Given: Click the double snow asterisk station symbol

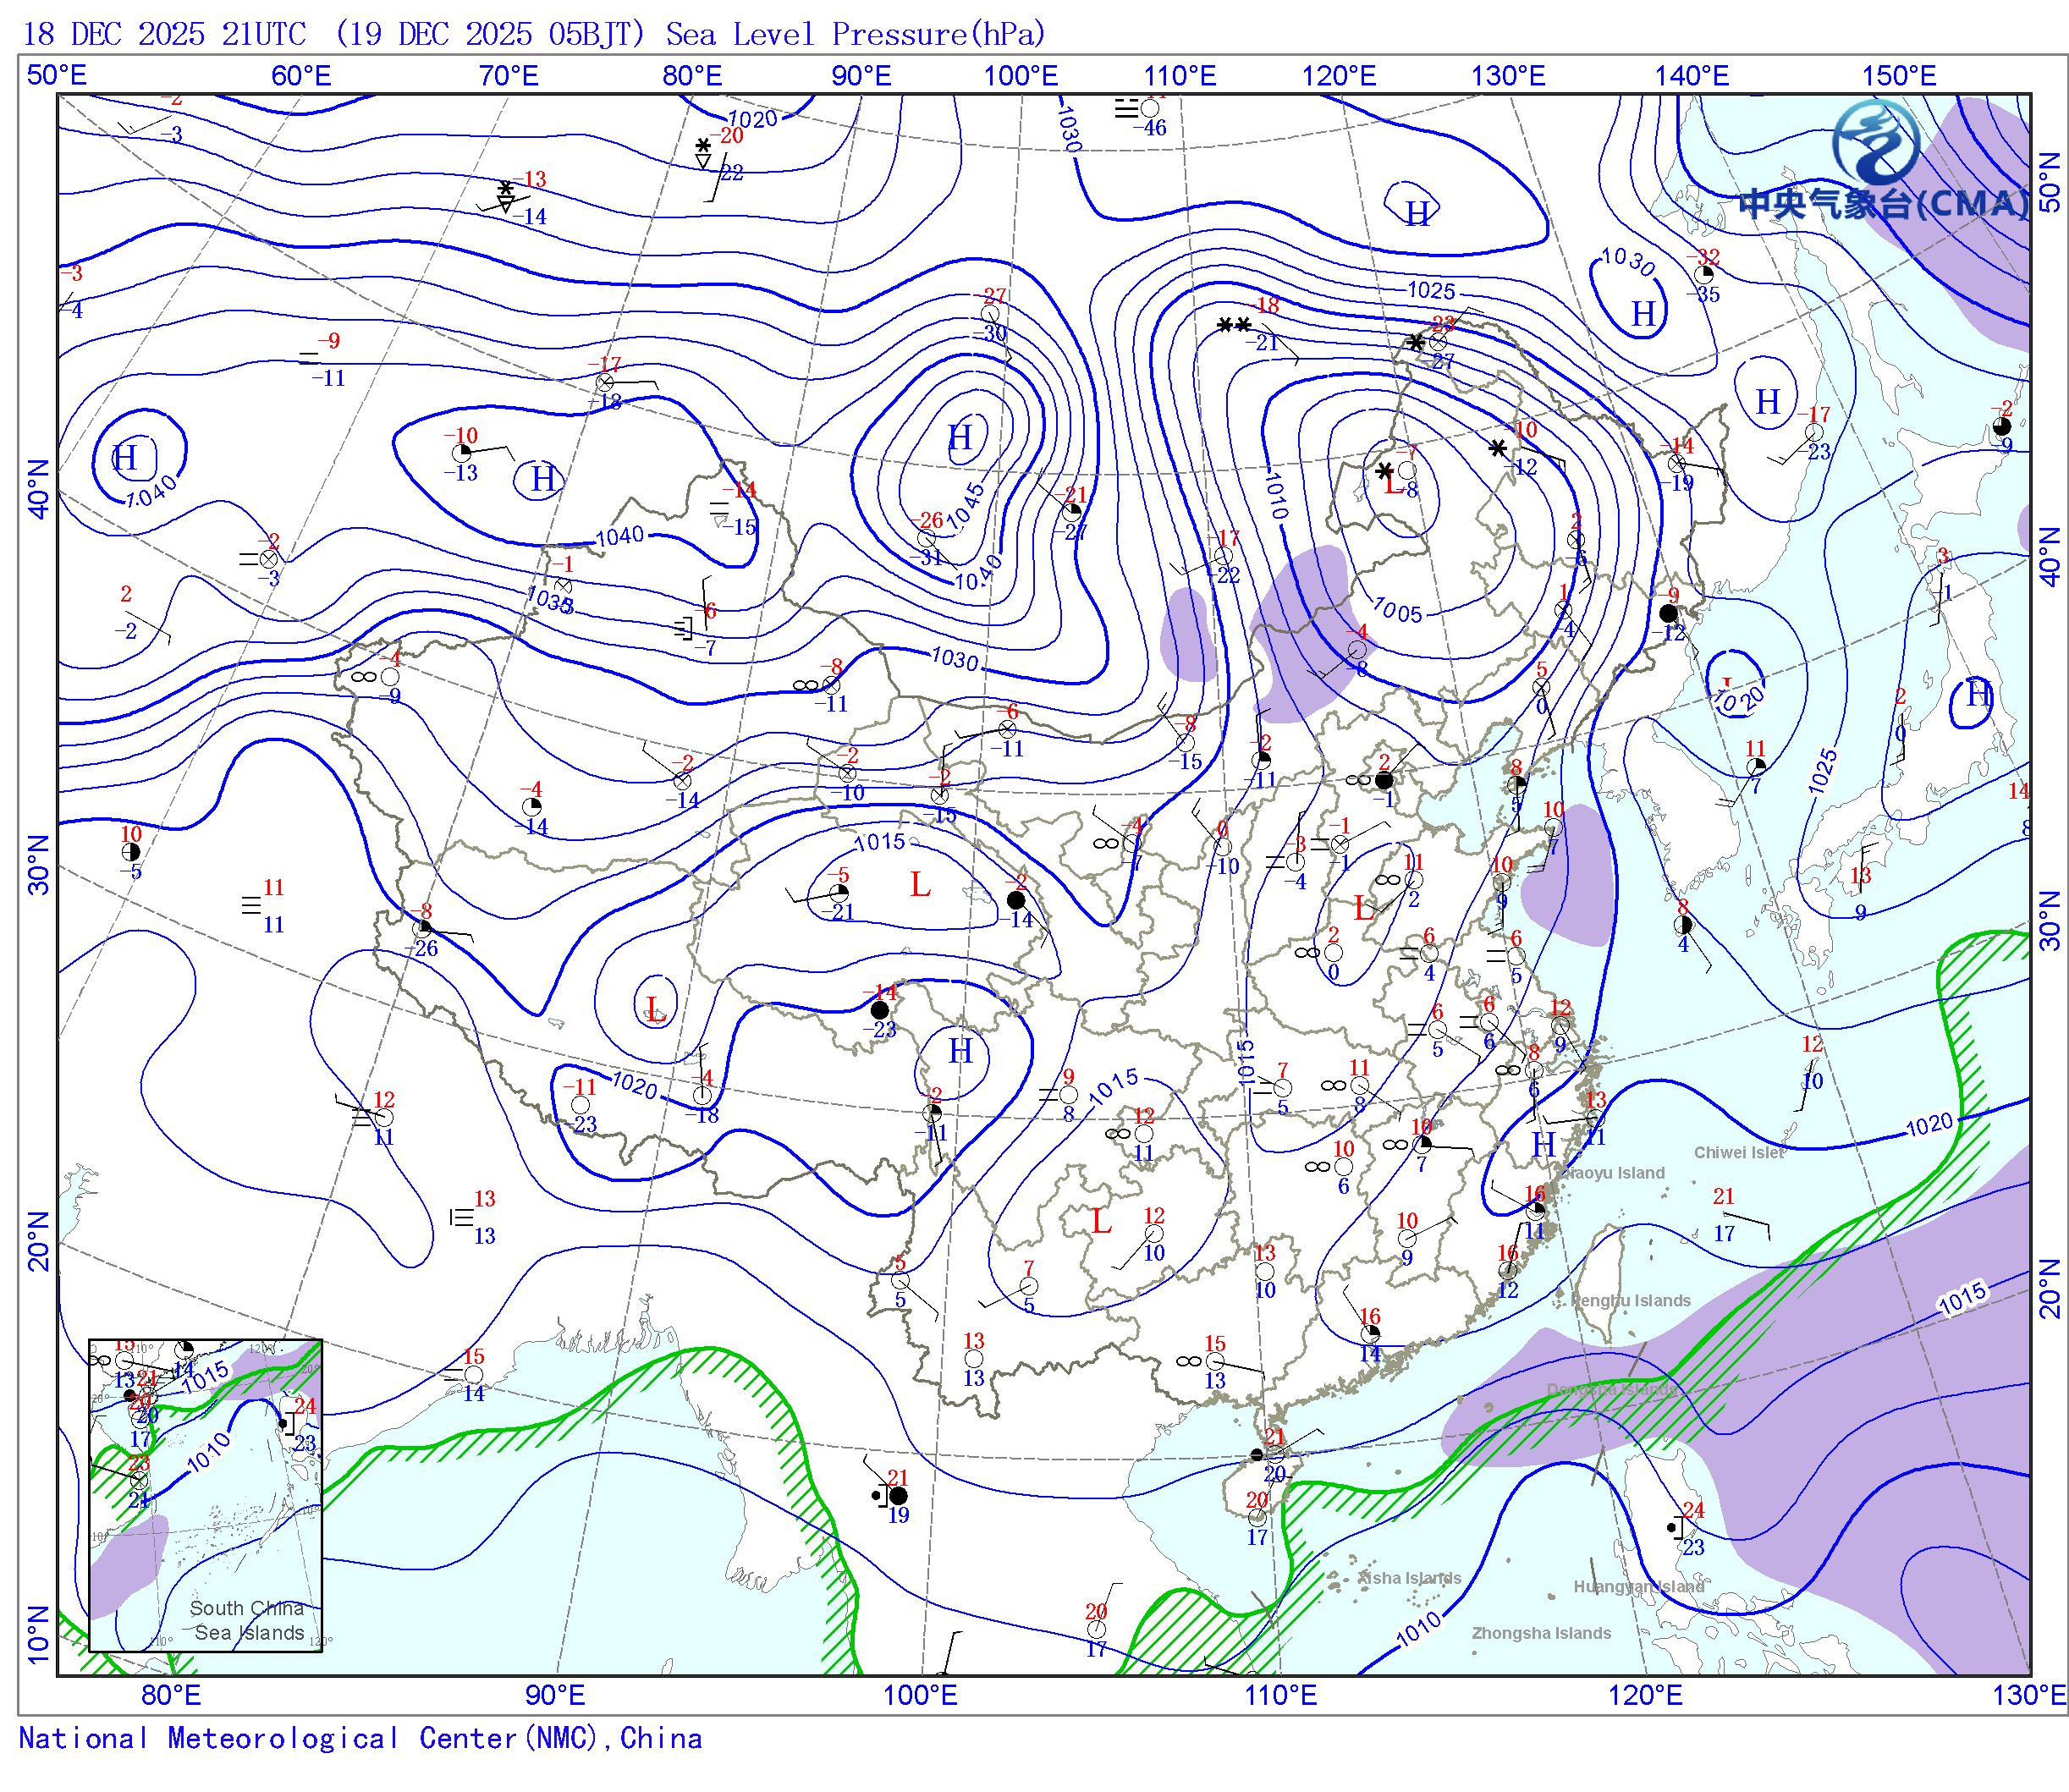Looking at the screenshot, I should click(1234, 325).
